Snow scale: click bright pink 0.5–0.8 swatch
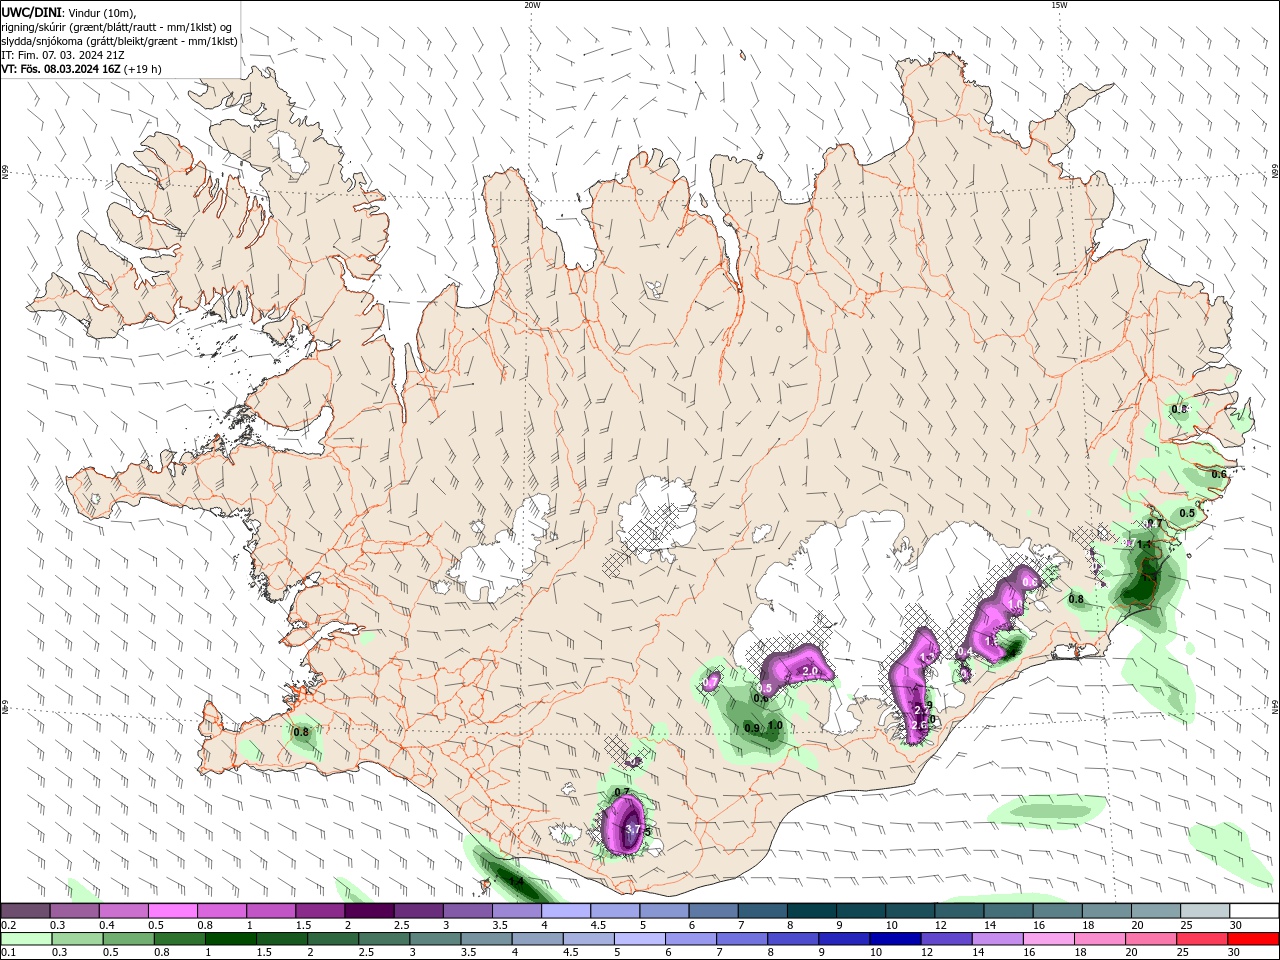The height and width of the screenshot is (960, 1280). point(173,910)
